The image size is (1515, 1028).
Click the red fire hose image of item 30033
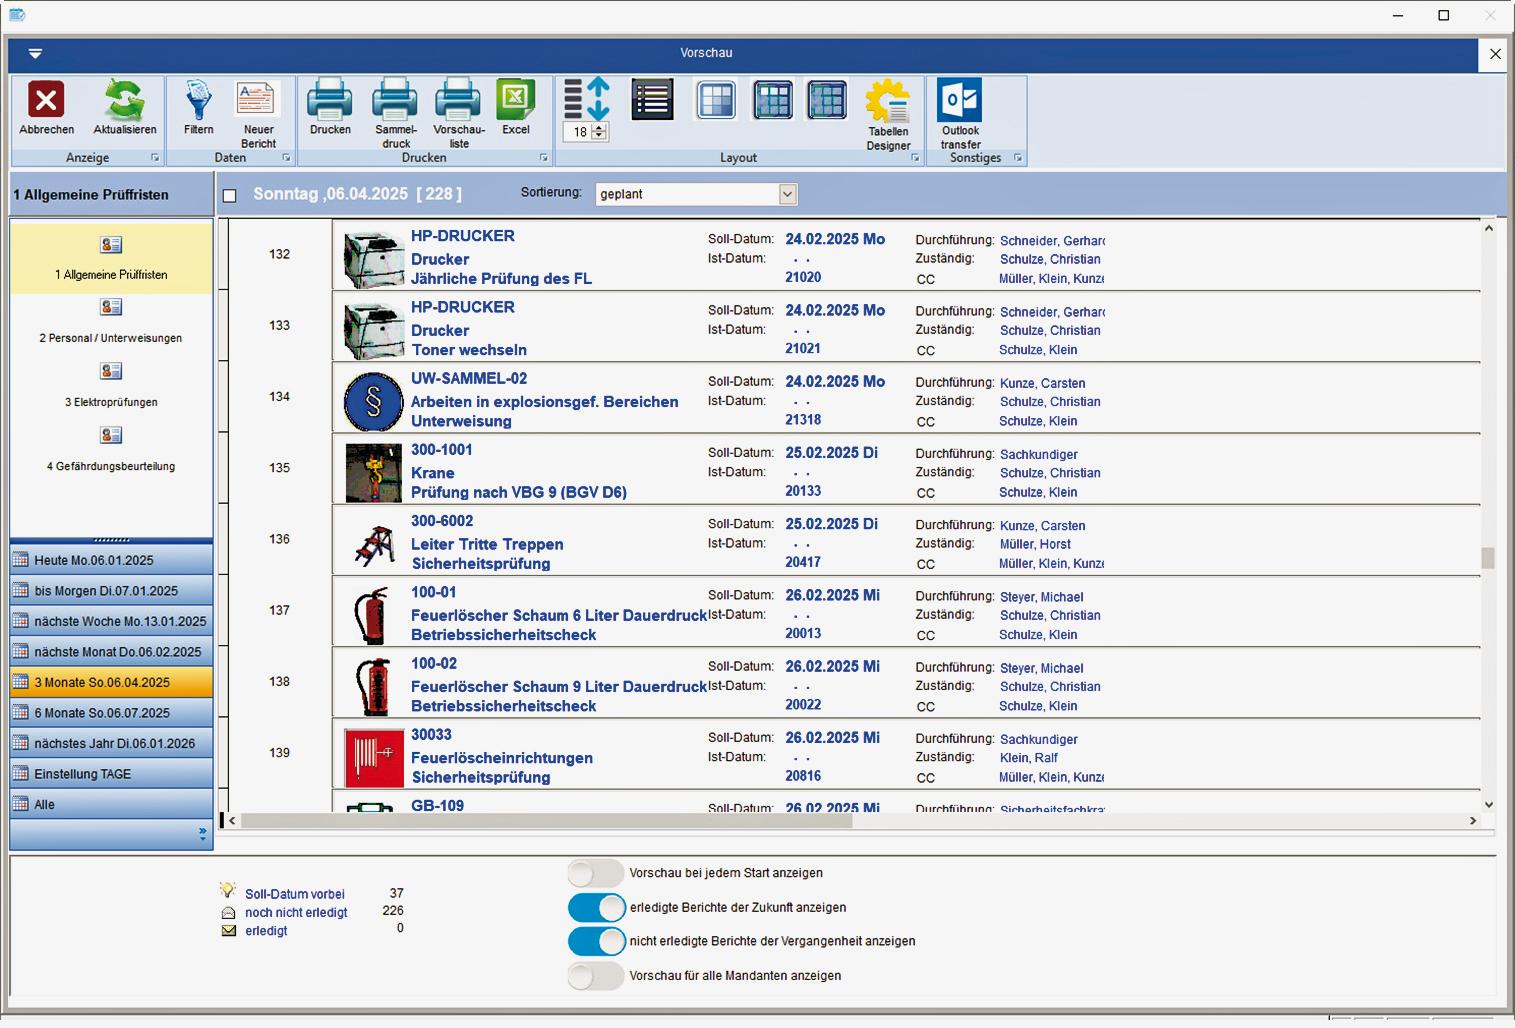coord(373,757)
